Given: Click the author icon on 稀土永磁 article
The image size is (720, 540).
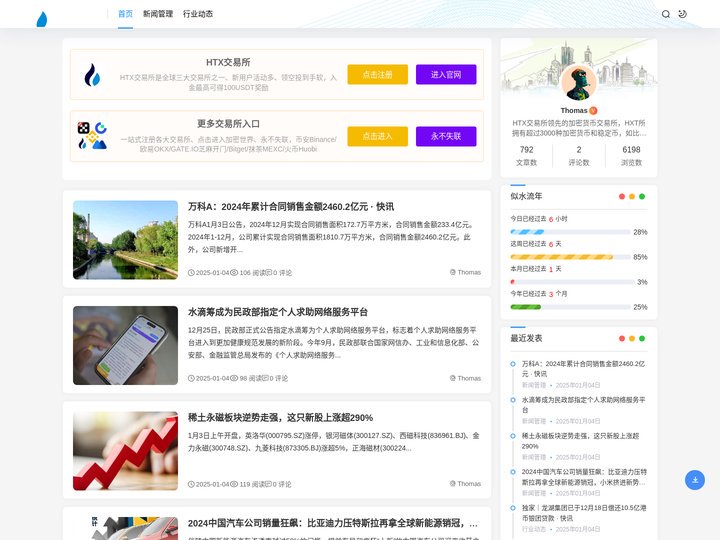Looking at the screenshot, I should (x=453, y=484).
